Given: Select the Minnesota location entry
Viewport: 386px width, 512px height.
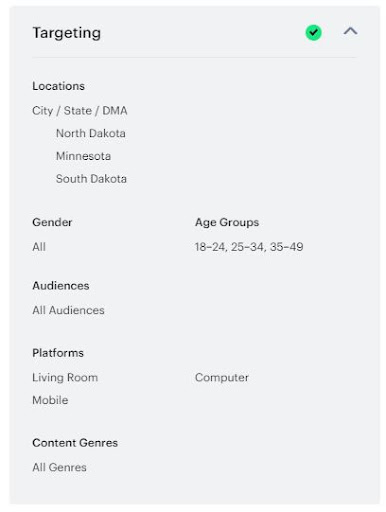Looking at the screenshot, I should click(x=83, y=156).
